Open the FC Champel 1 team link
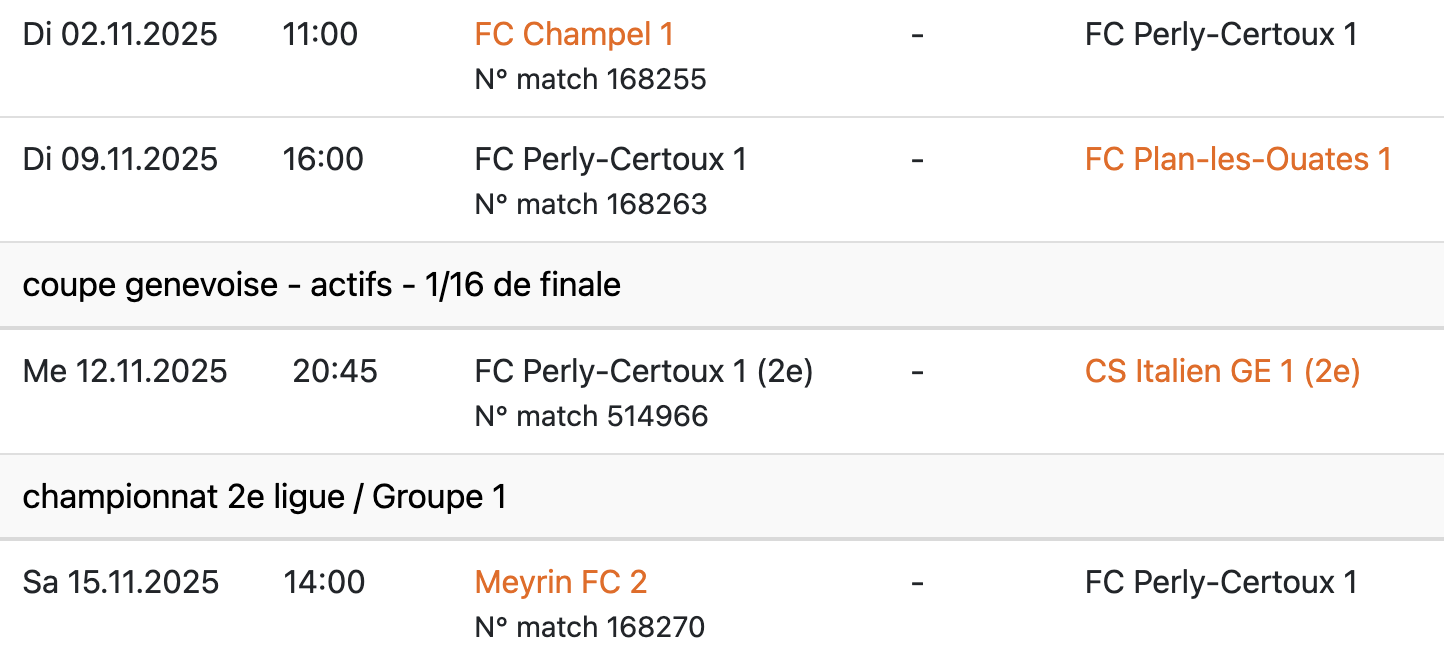The height and width of the screenshot is (658, 1444). [574, 35]
